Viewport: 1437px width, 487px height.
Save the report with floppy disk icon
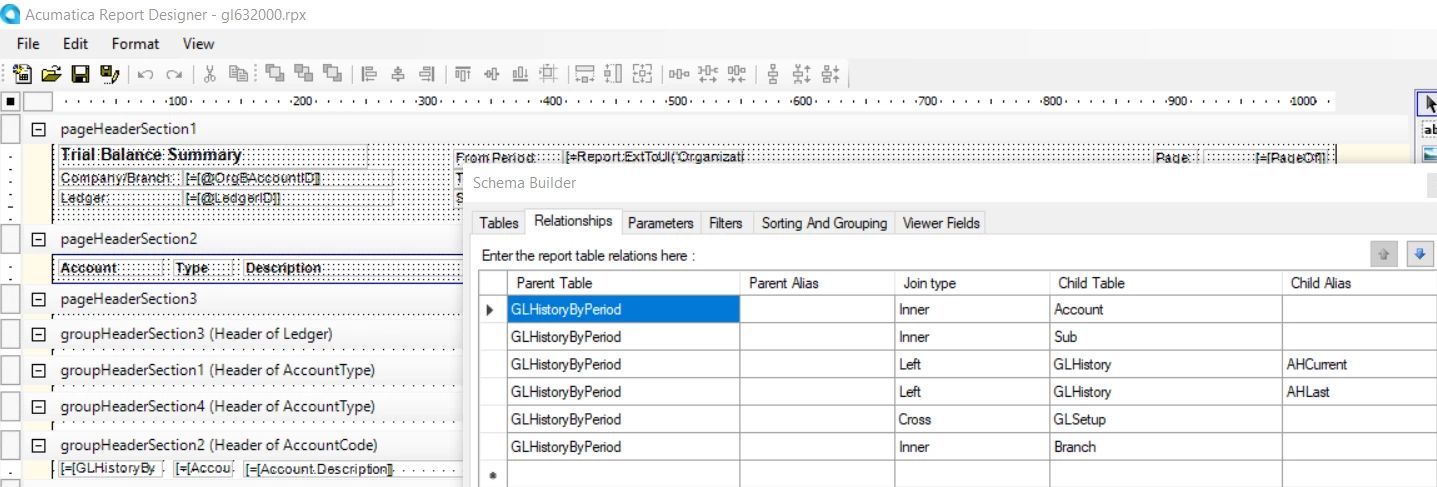pyautogui.click(x=81, y=74)
